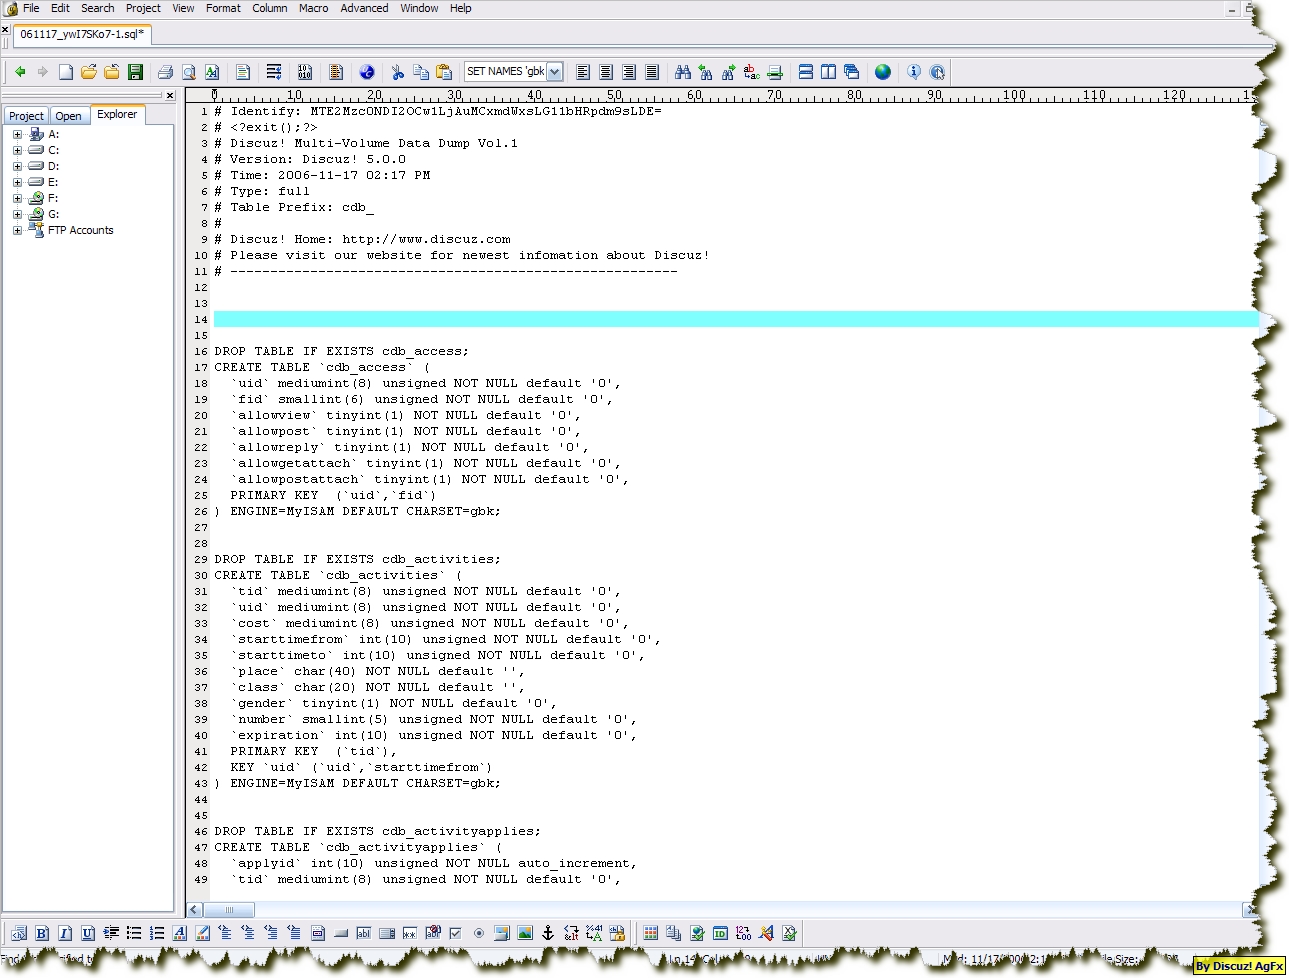The height and width of the screenshot is (978, 1289).
Task: Click the New File blank page icon
Action: click(66, 72)
